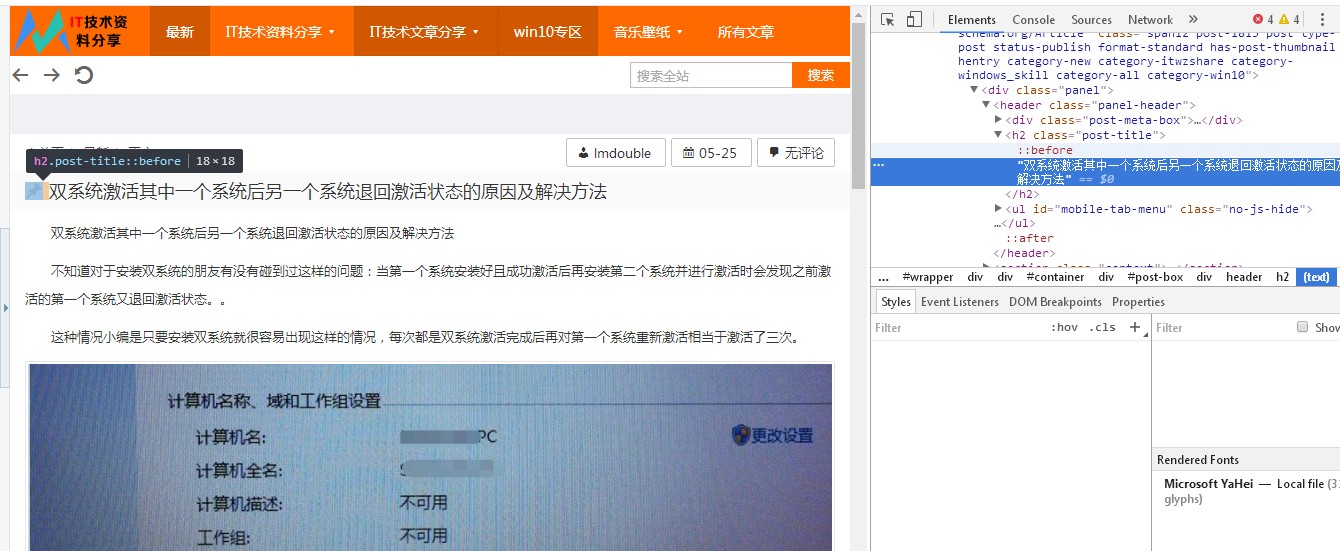Select the Styles pane tab
Image resolution: width=1340 pixels, height=551 pixels.
(896, 302)
